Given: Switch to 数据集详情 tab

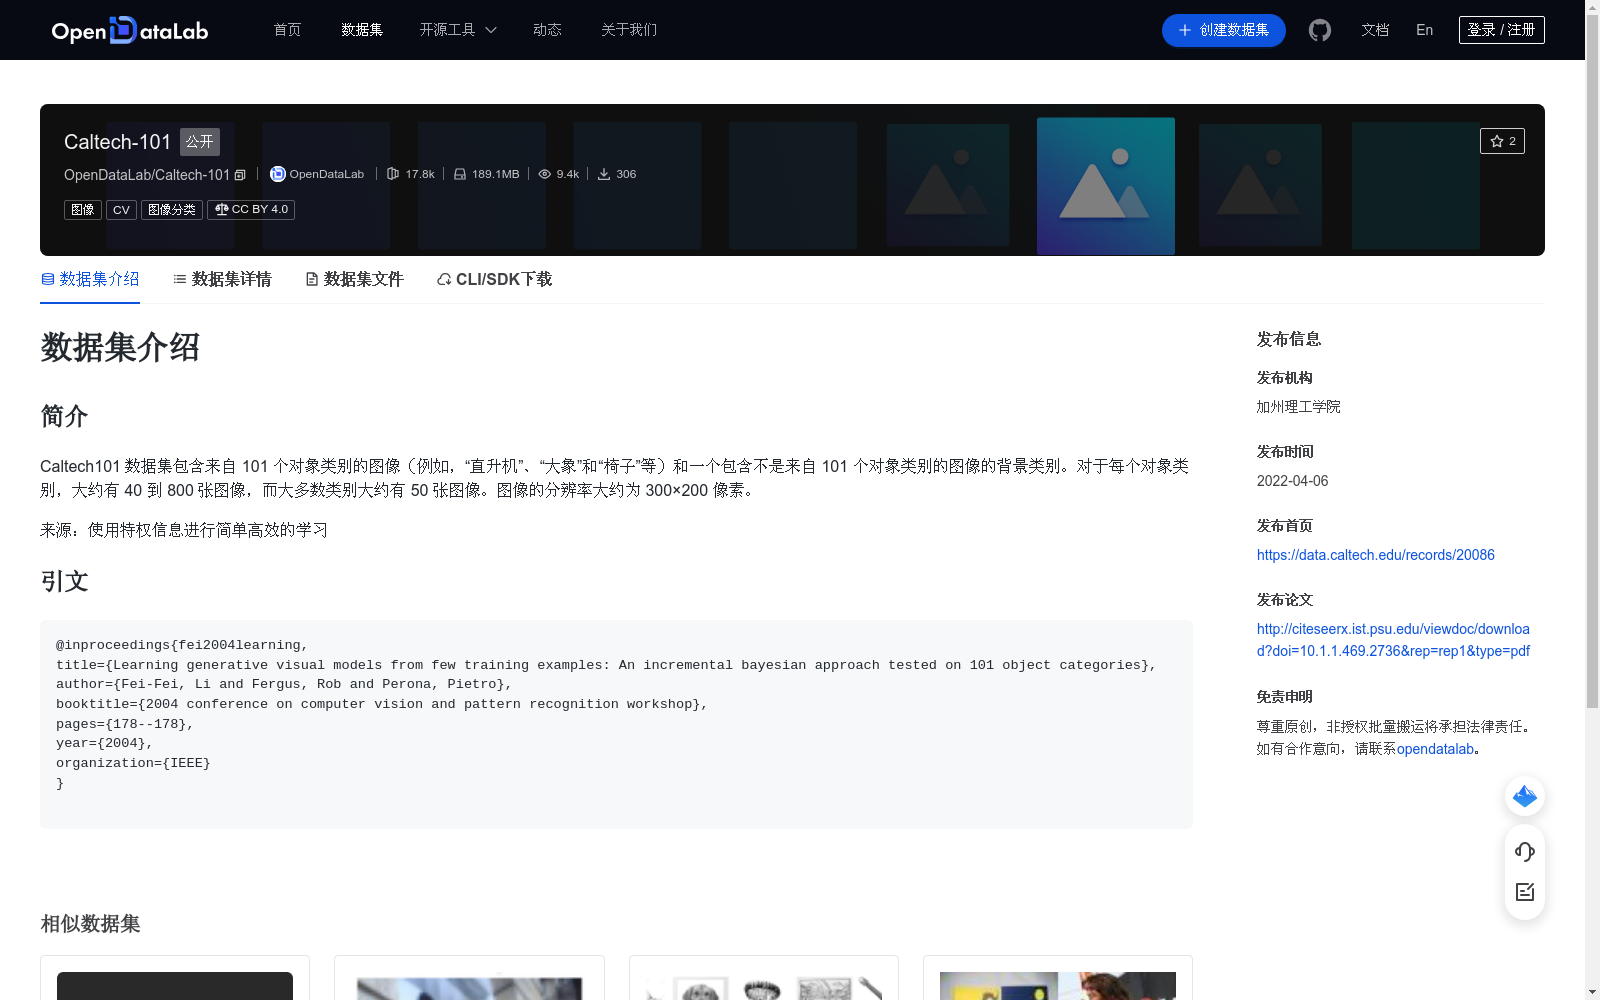Looking at the screenshot, I should coord(222,279).
